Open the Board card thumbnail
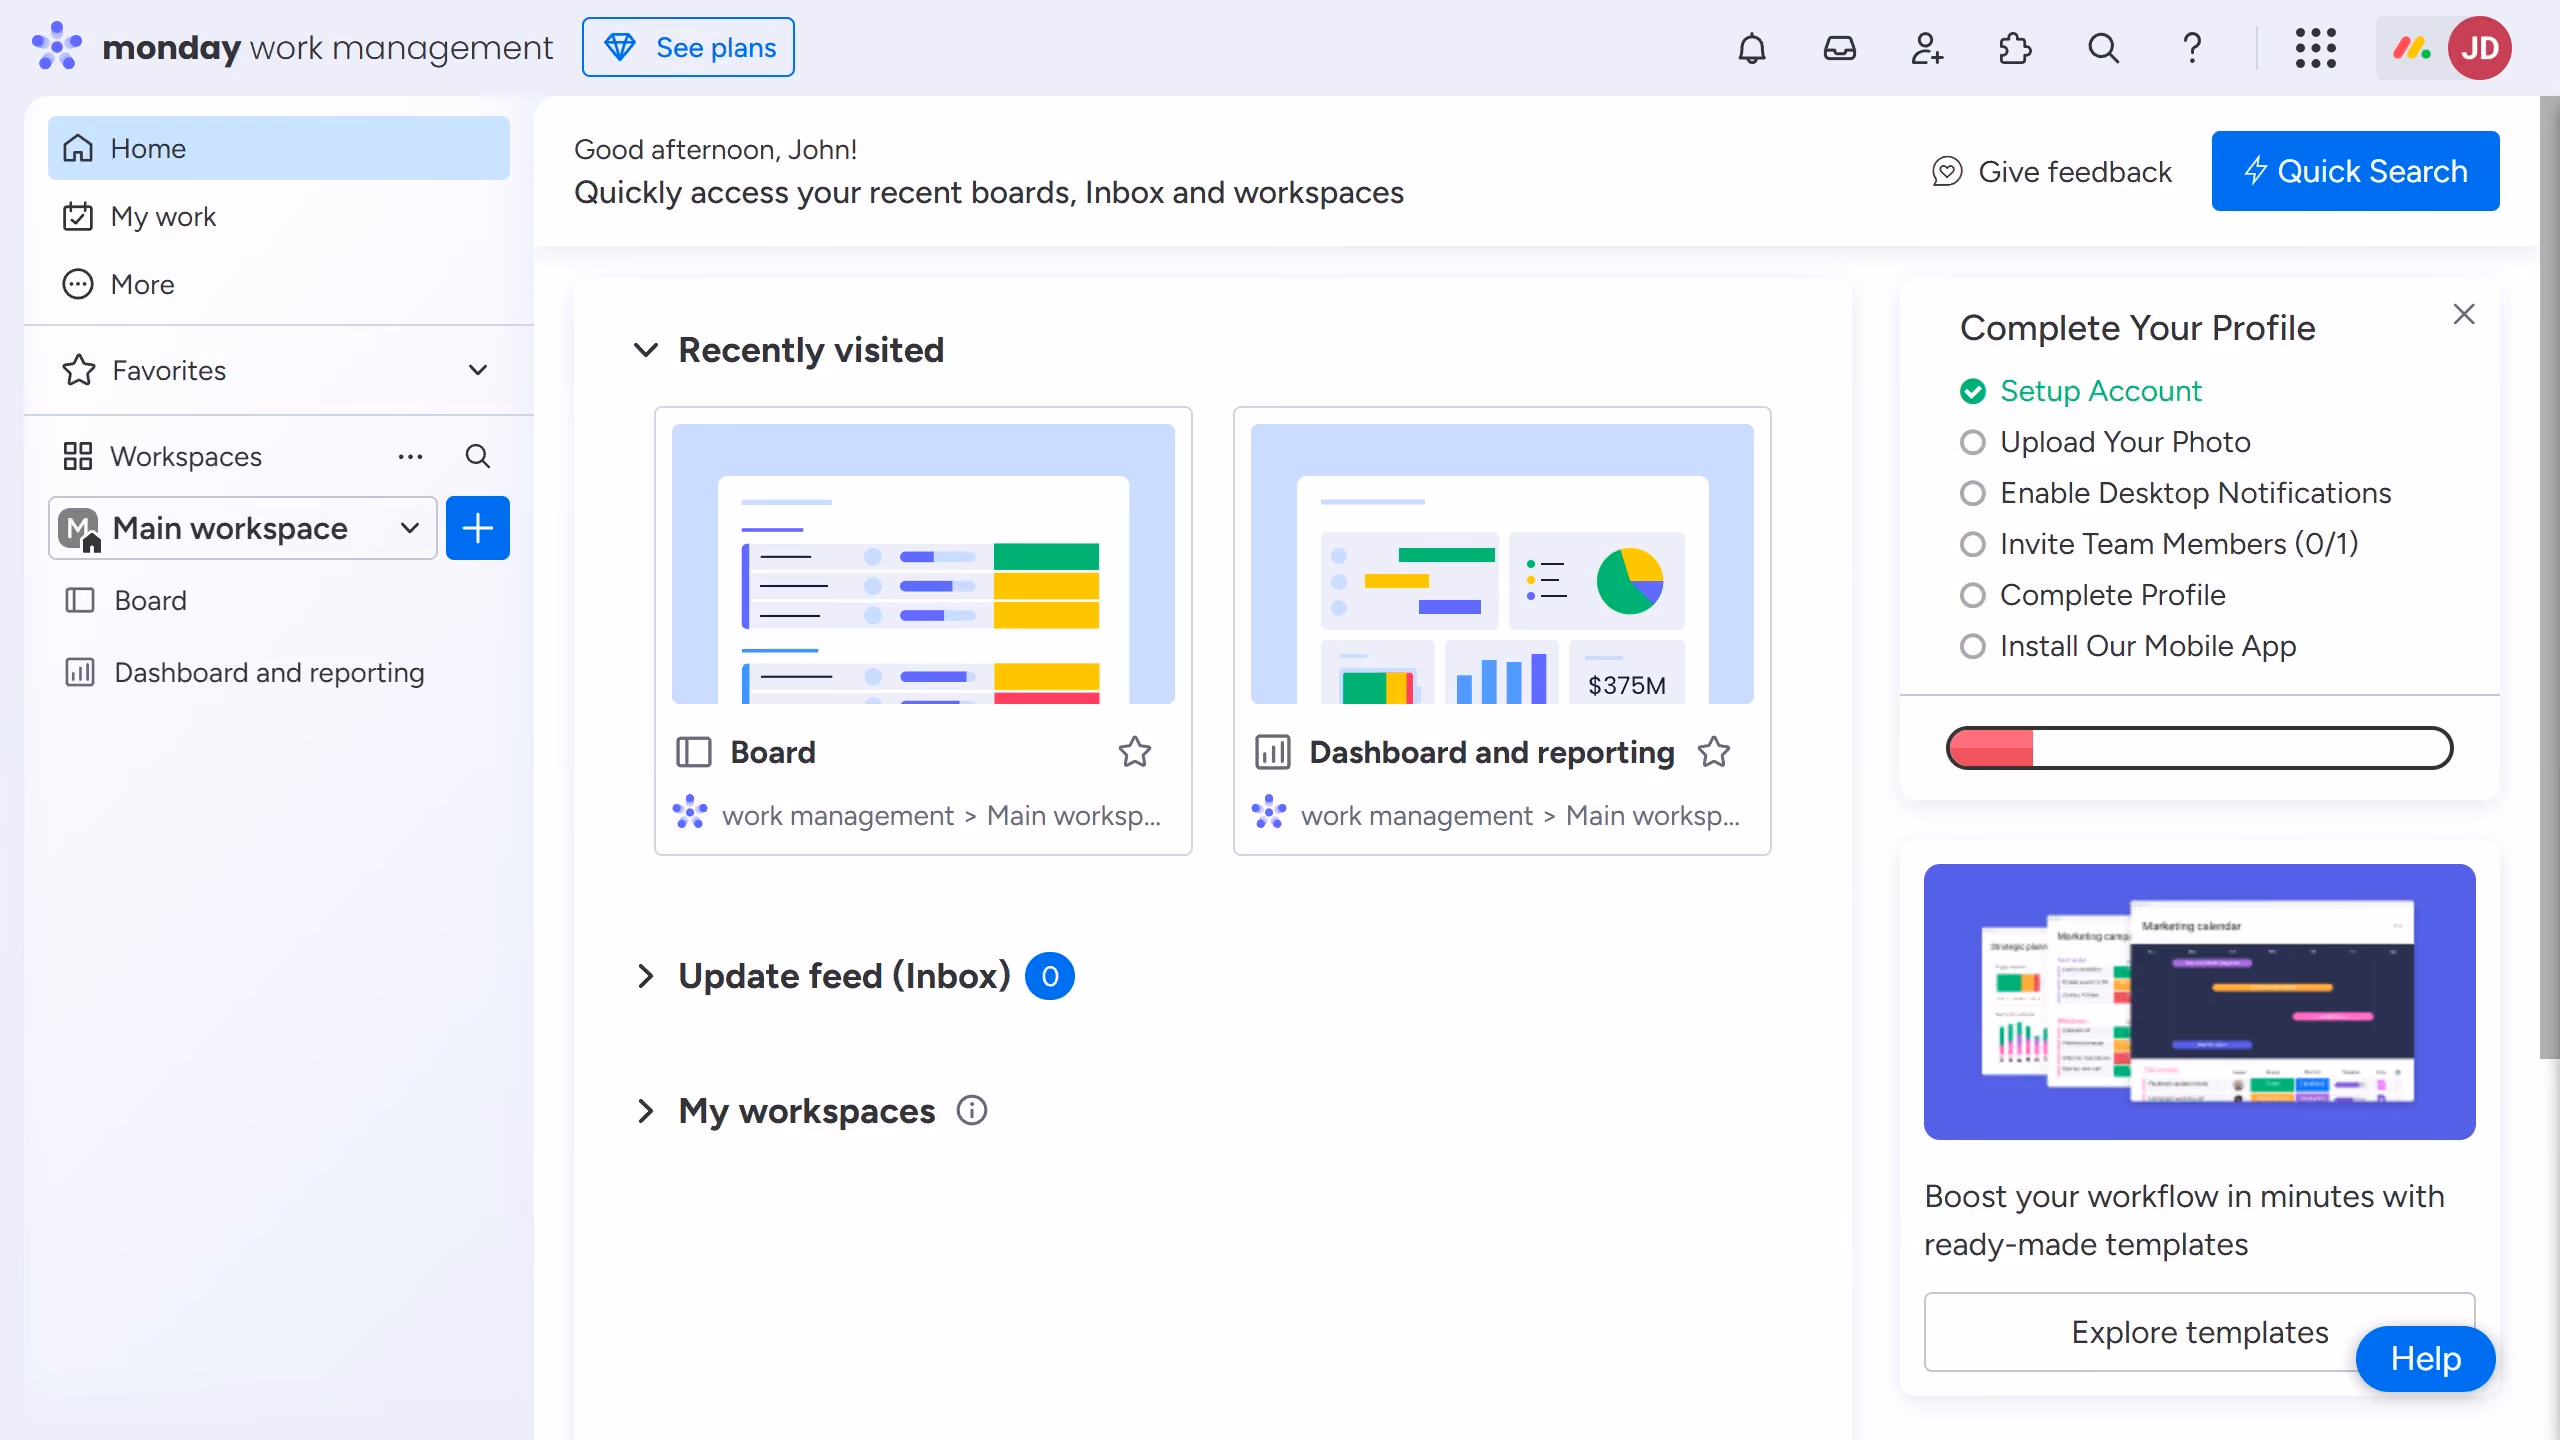The width and height of the screenshot is (2560, 1440). pos(923,564)
